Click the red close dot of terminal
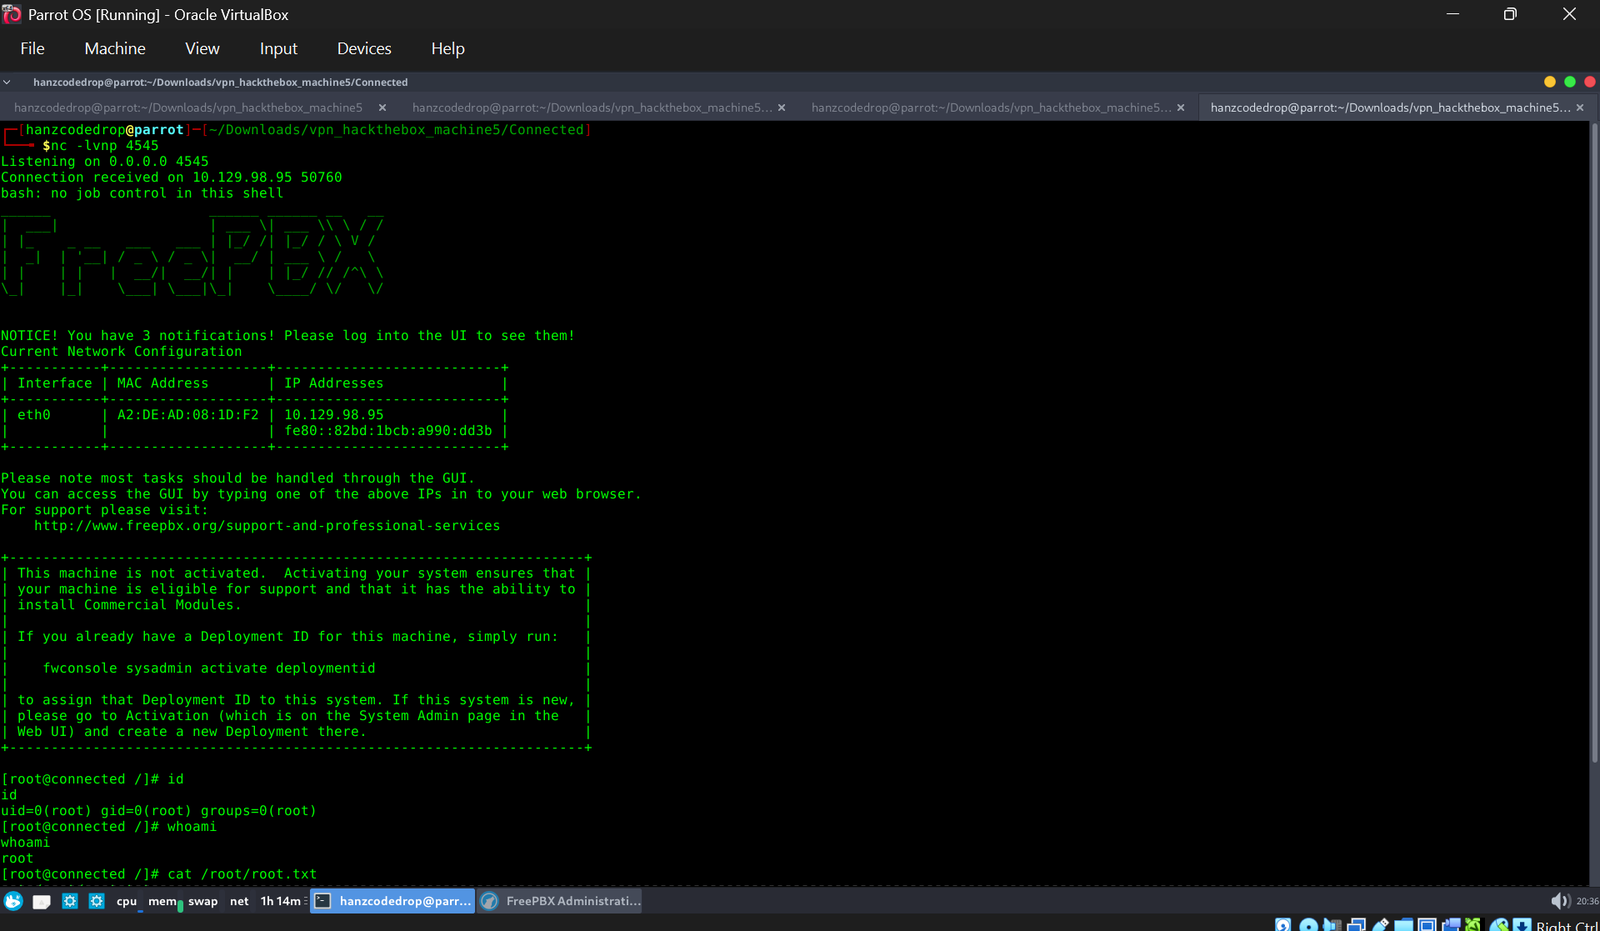Viewport: 1600px width, 931px height. click(x=1590, y=82)
